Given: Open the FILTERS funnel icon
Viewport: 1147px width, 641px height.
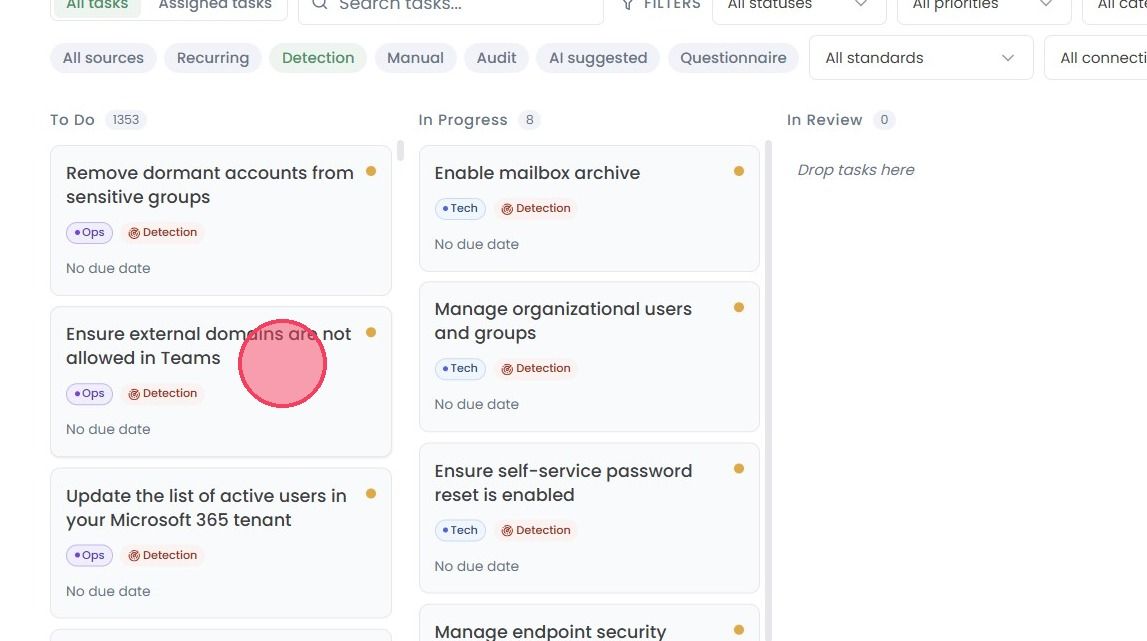Looking at the screenshot, I should click(x=628, y=5).
